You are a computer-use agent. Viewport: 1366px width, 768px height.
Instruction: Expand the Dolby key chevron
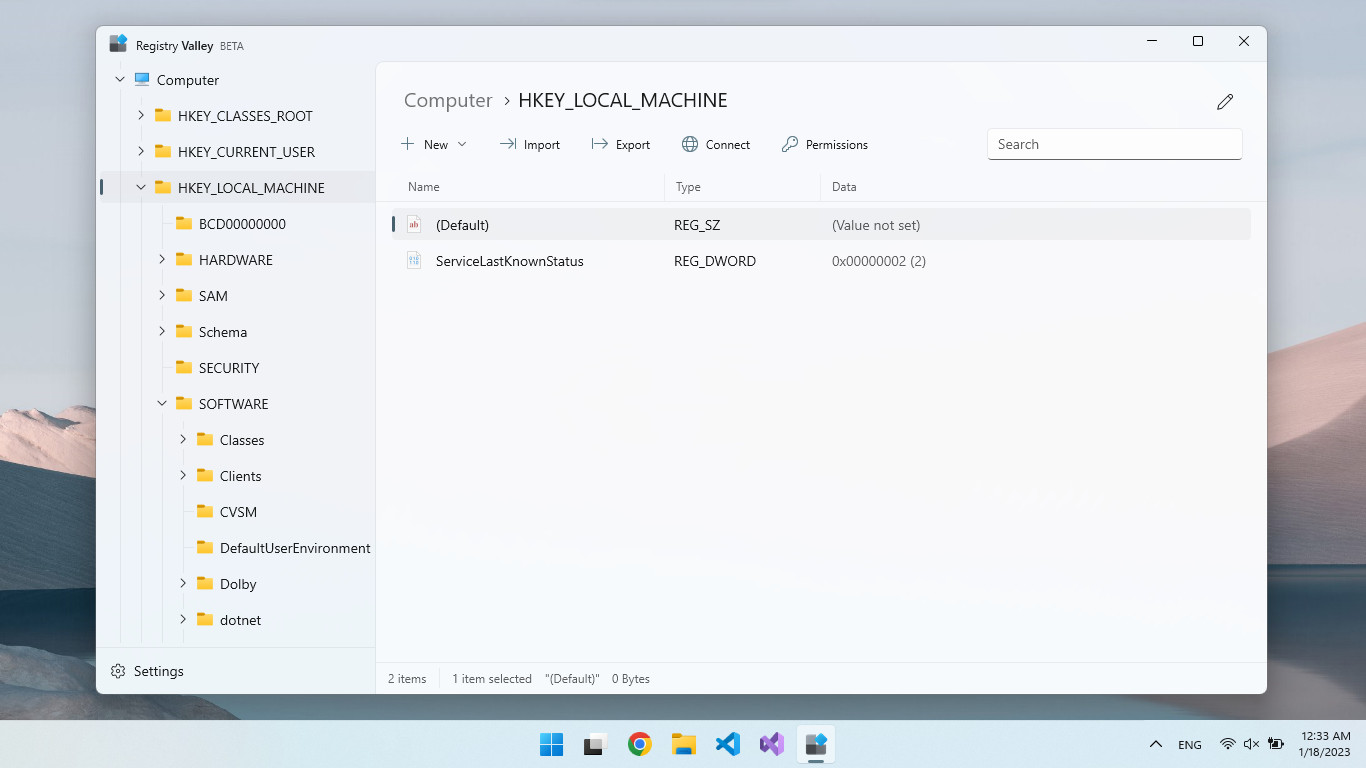[x=183, y=584]
